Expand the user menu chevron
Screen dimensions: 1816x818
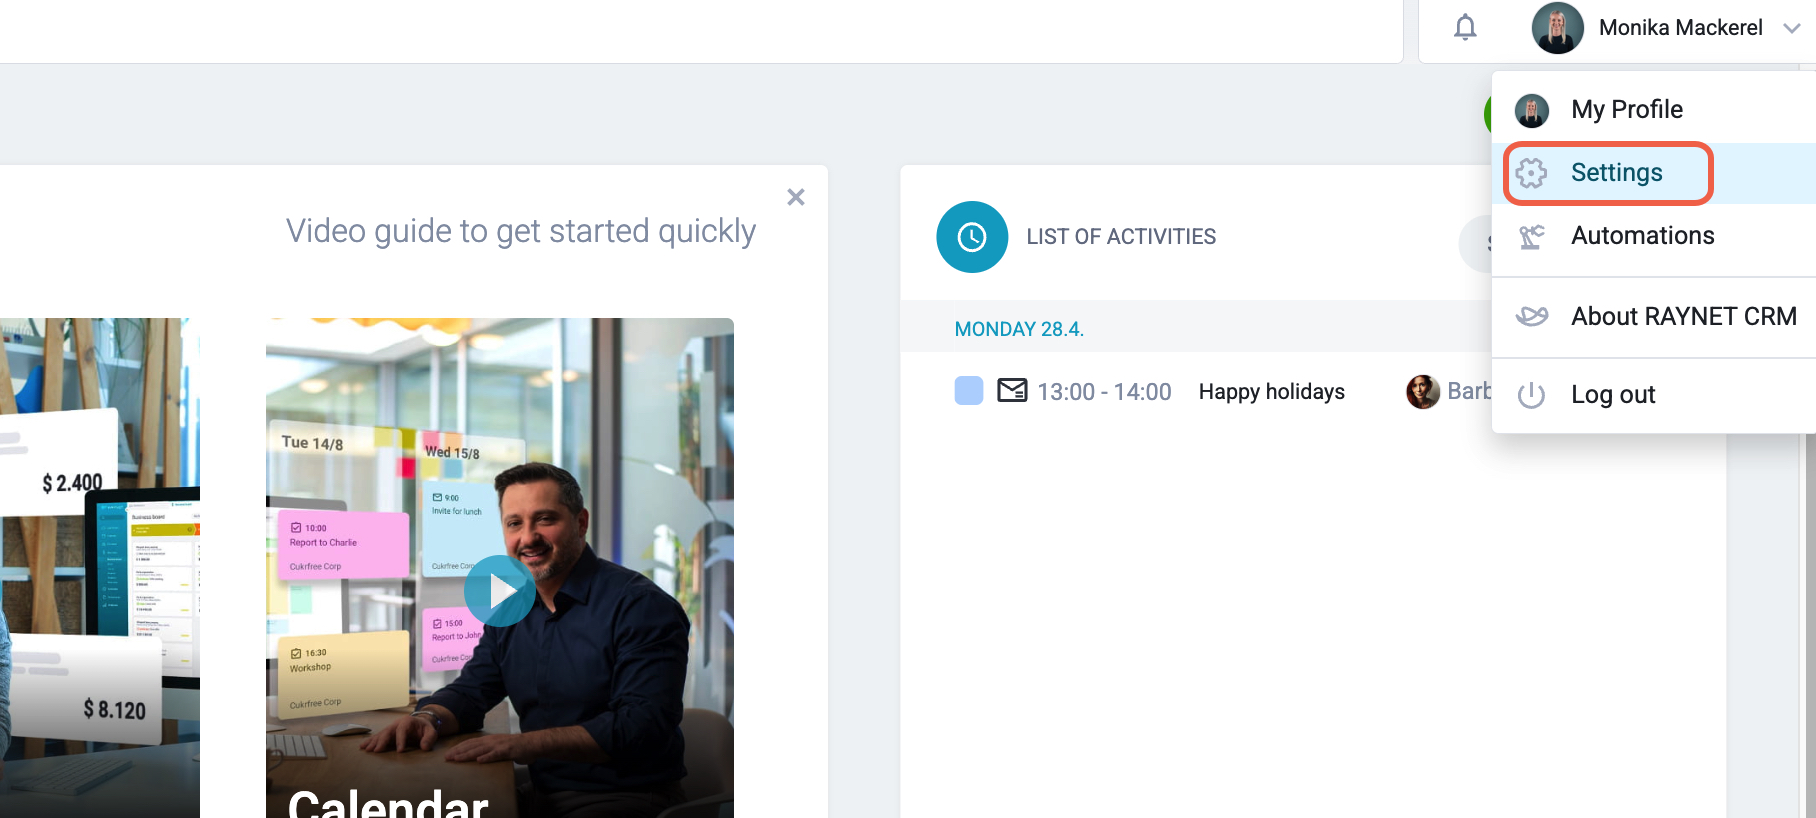1791,28
